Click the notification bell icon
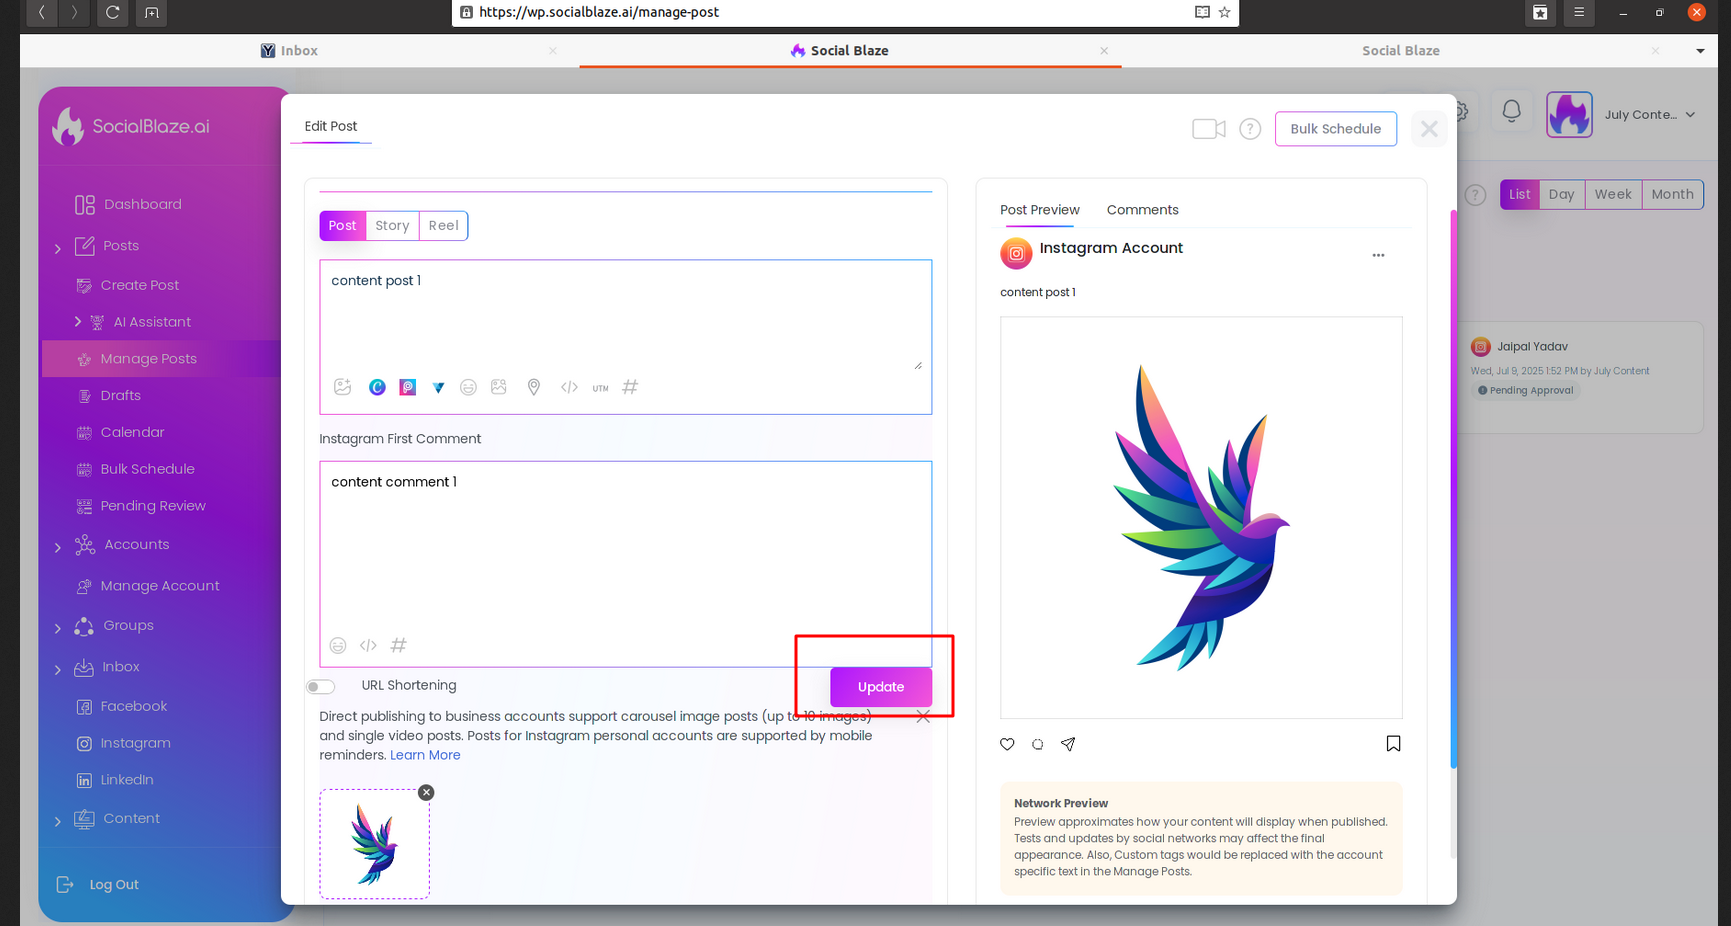The image size is (1731, 926). click(1512, 111)
